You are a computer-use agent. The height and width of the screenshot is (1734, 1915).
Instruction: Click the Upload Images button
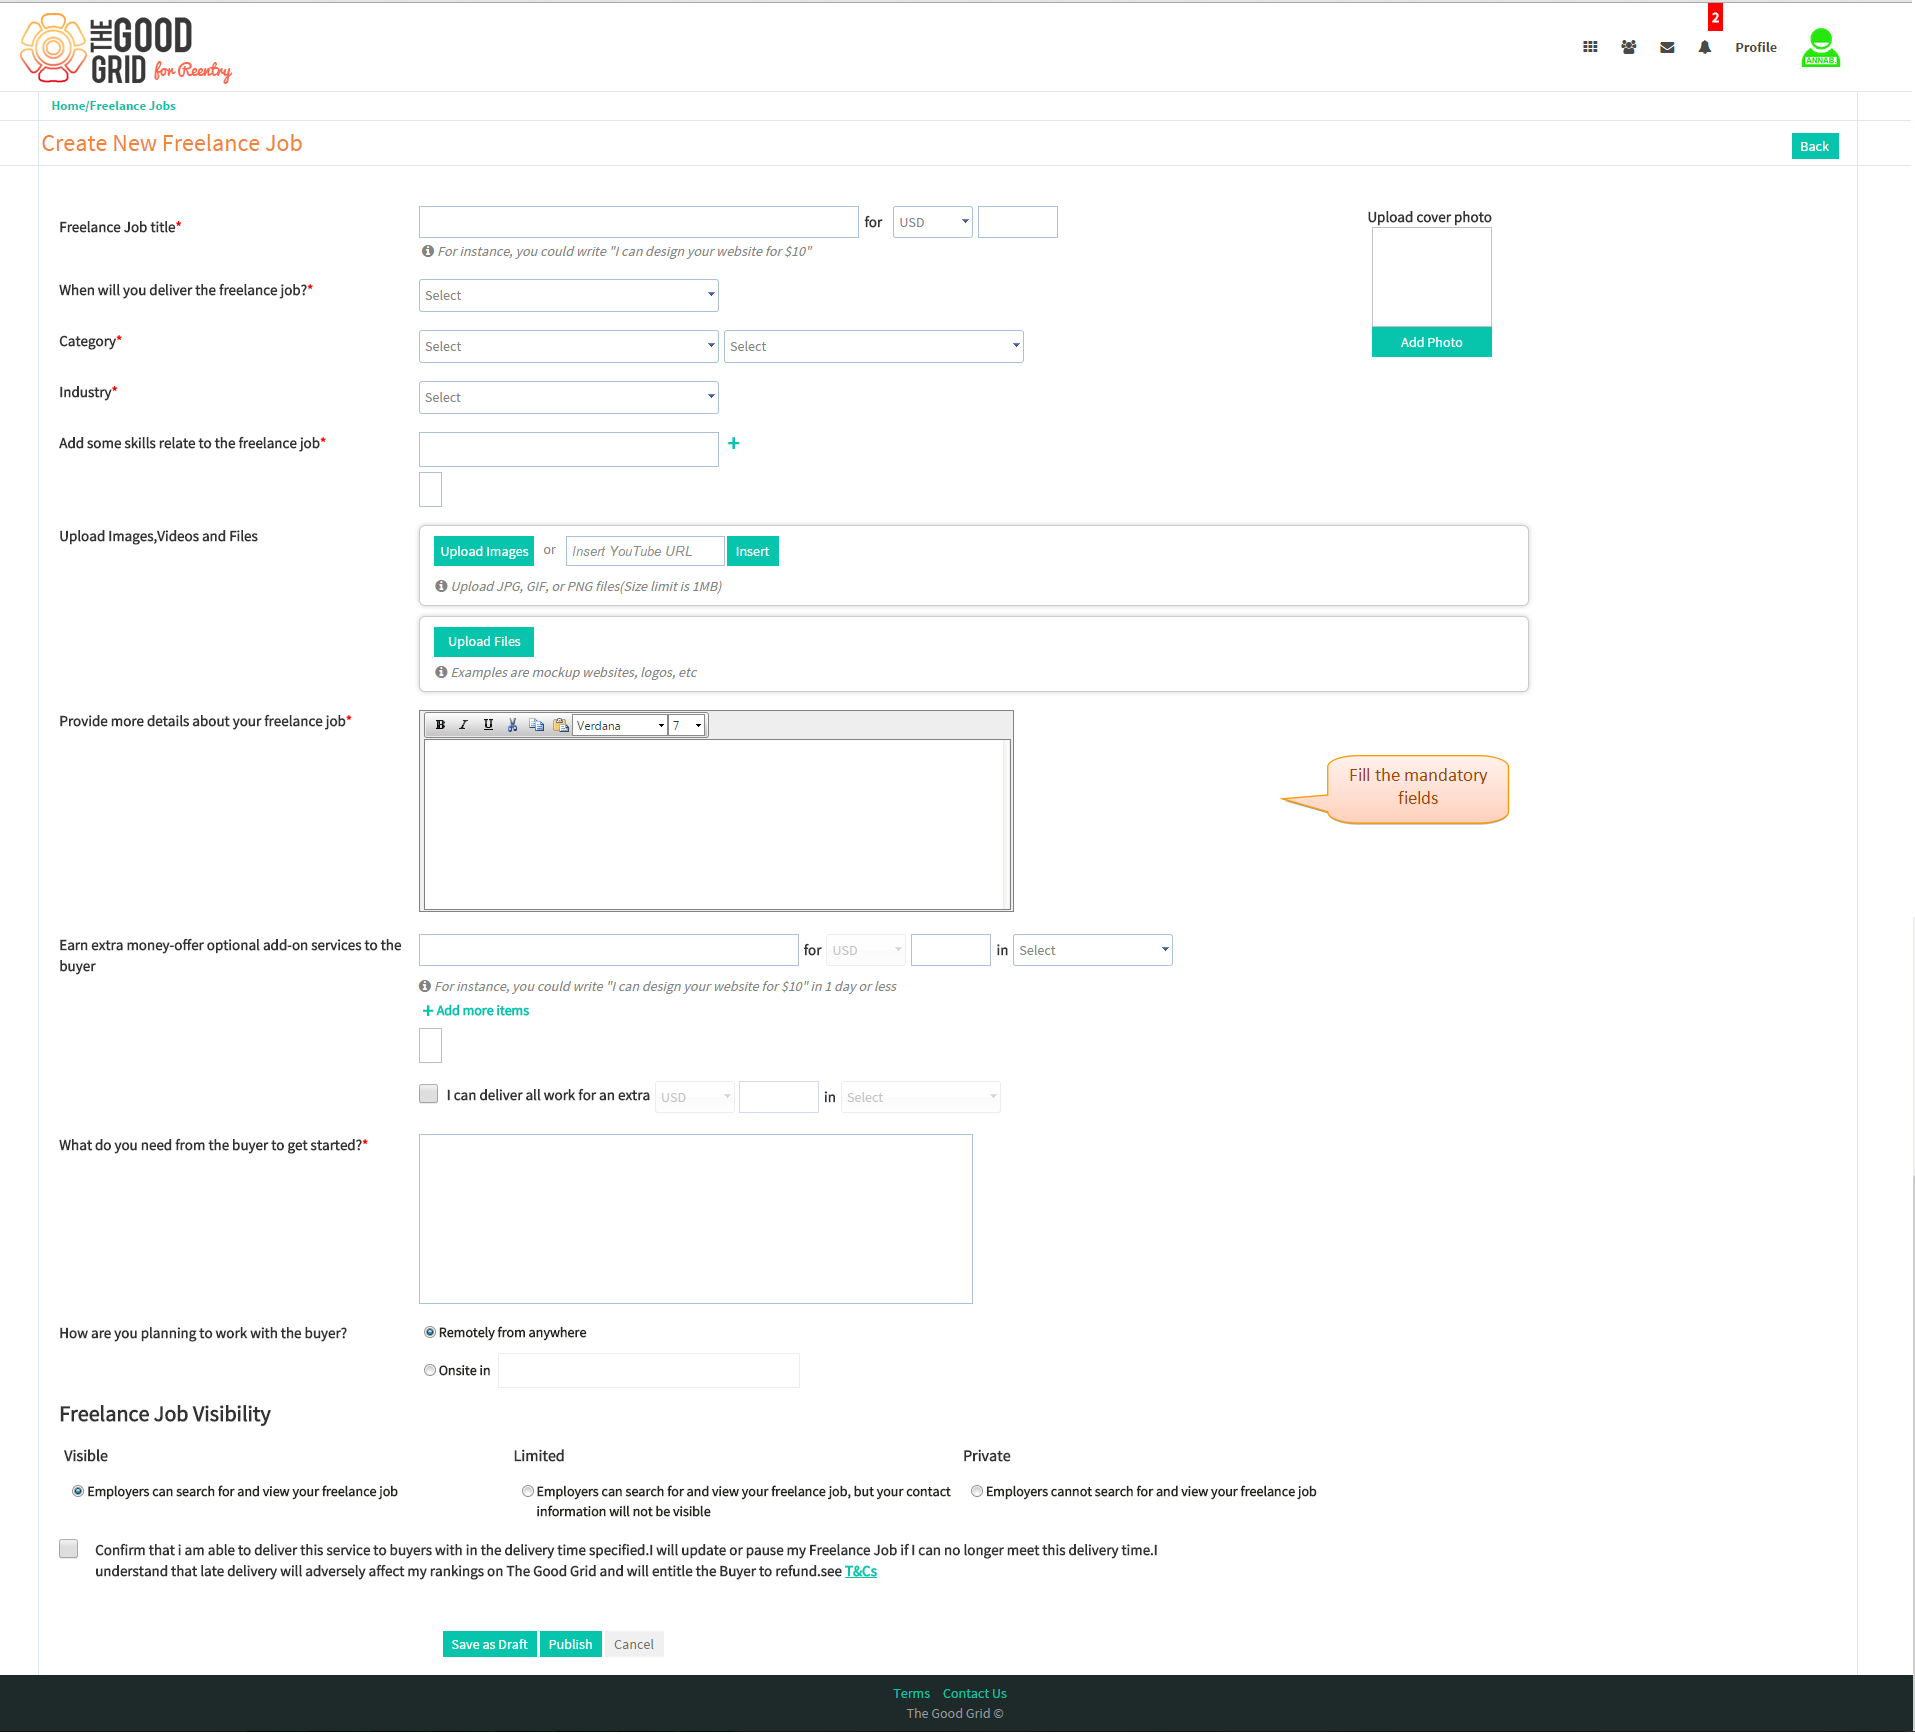484,551
